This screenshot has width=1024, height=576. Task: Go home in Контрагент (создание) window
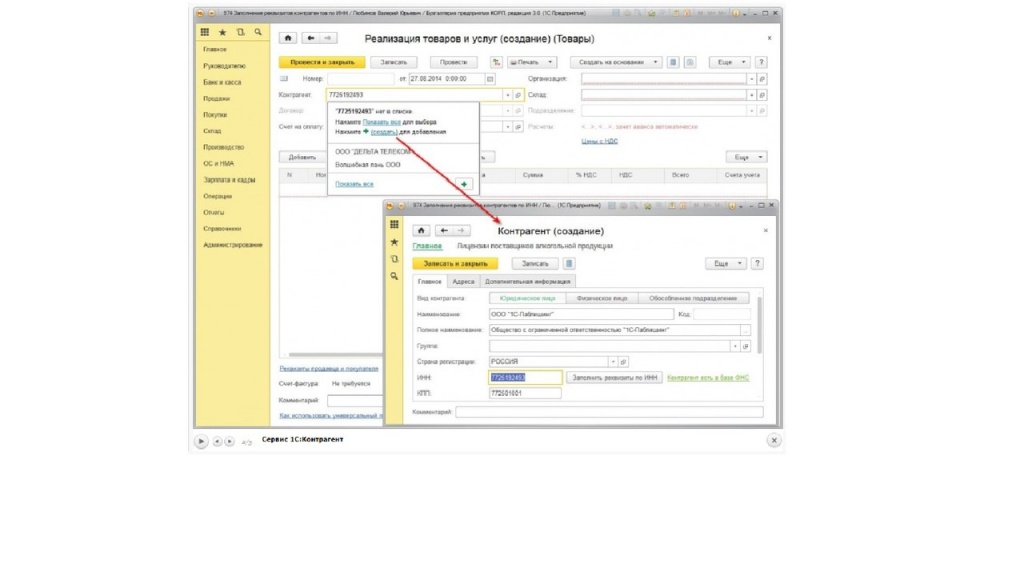point(421,231)
